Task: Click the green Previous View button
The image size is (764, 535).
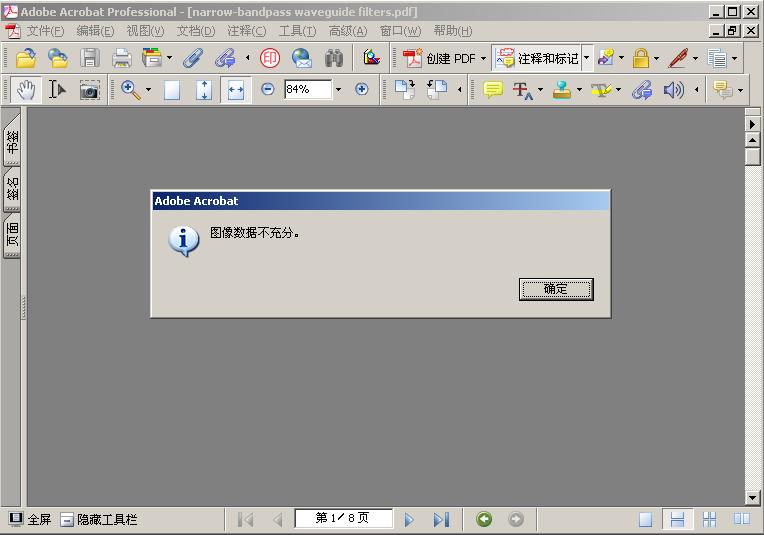Action: (x=484, y=519)
